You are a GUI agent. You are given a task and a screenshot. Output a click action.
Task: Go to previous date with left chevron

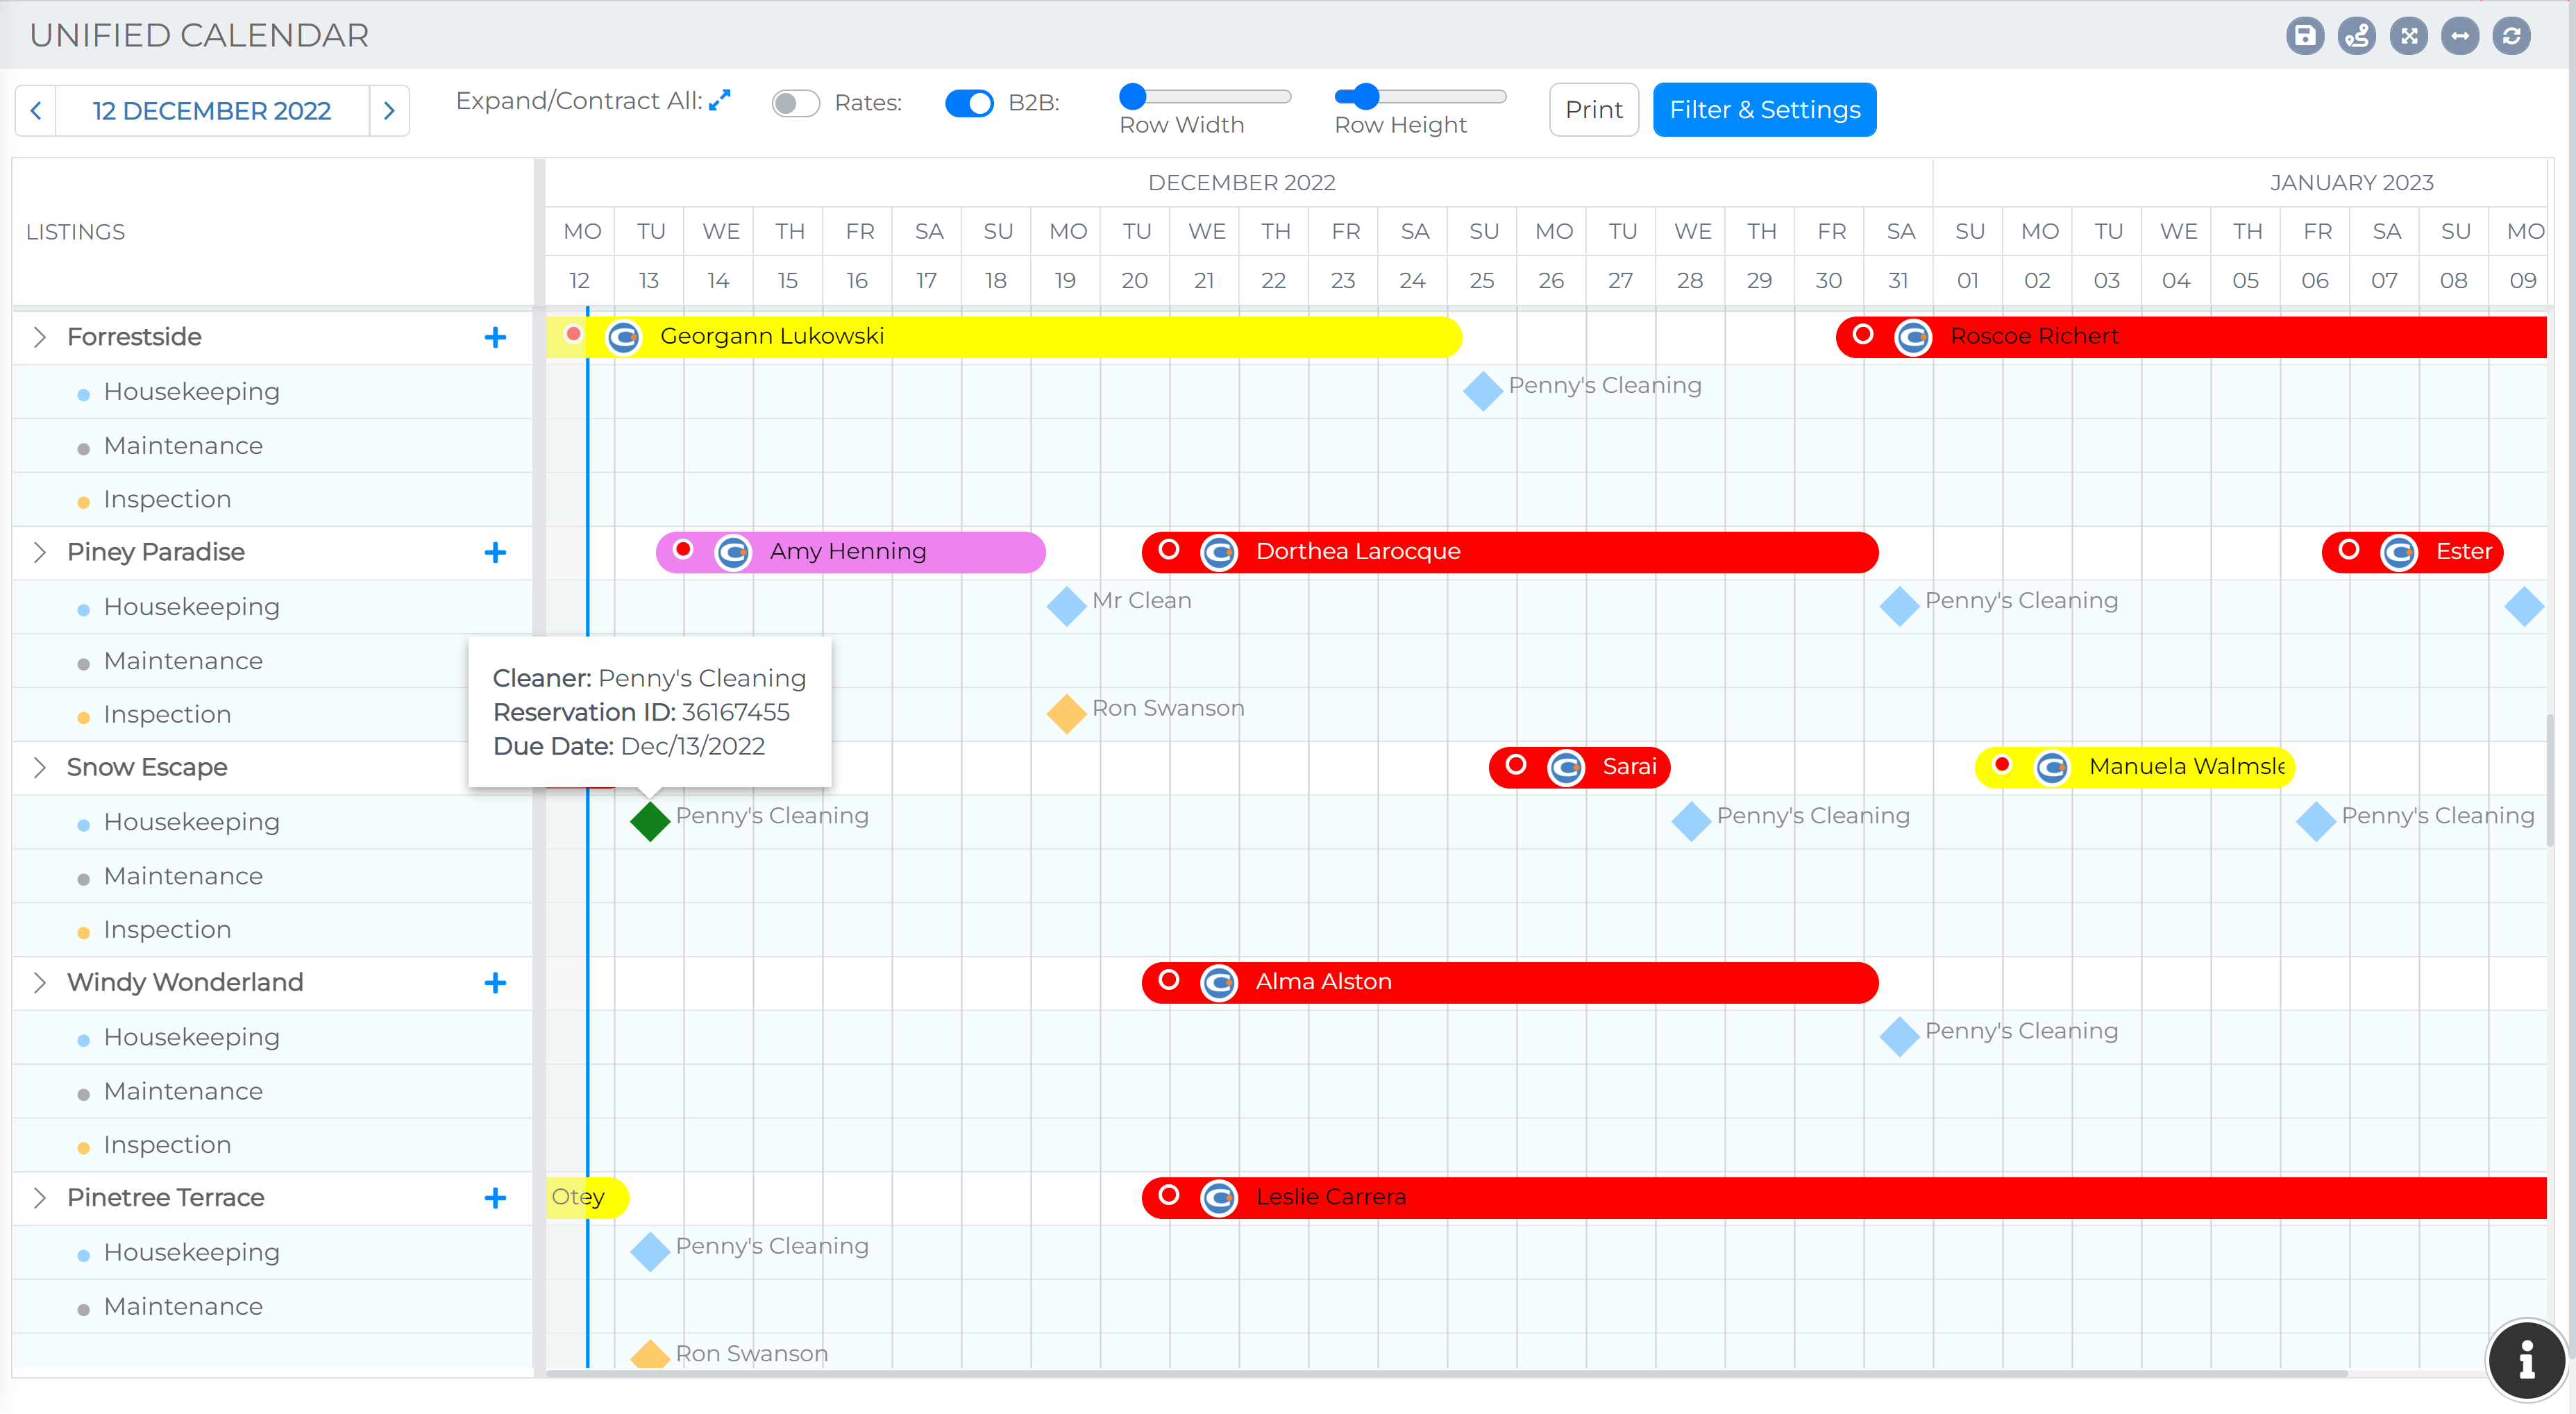pos(36,111)
